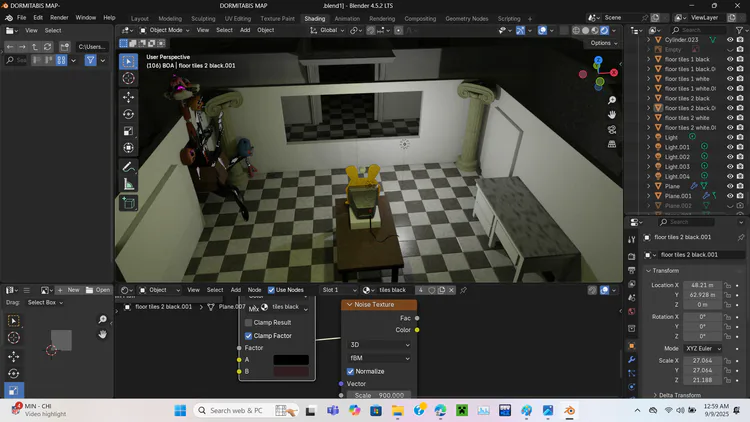Activate the Cursor tool in viewport toolbar

tap(128, 78)
